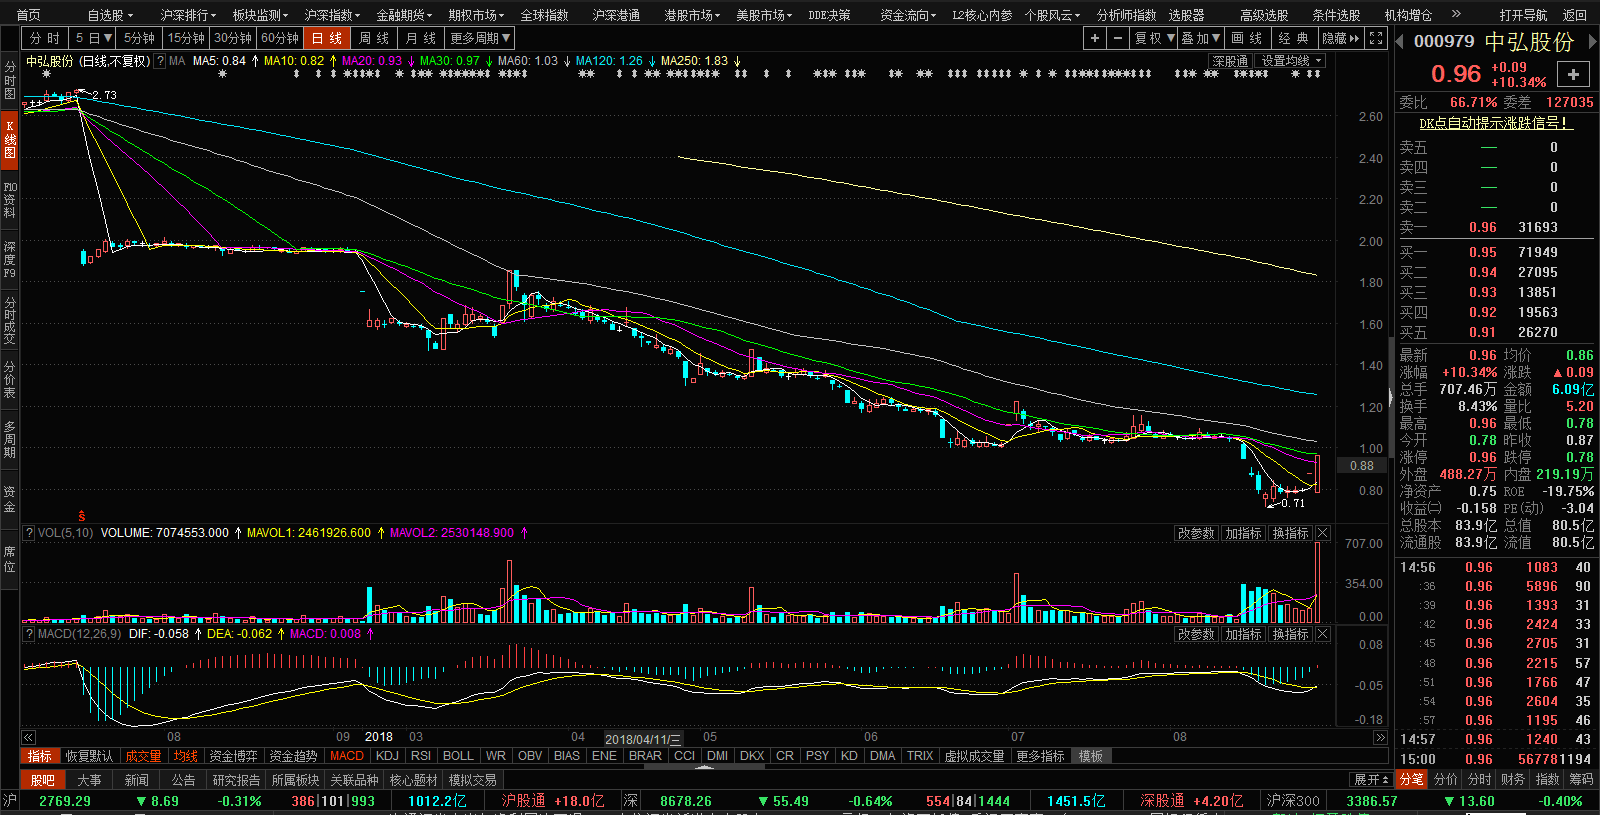Go to previous stock with left arrow
Screen dimensions: 1600x815
(x=1401, y=41)
